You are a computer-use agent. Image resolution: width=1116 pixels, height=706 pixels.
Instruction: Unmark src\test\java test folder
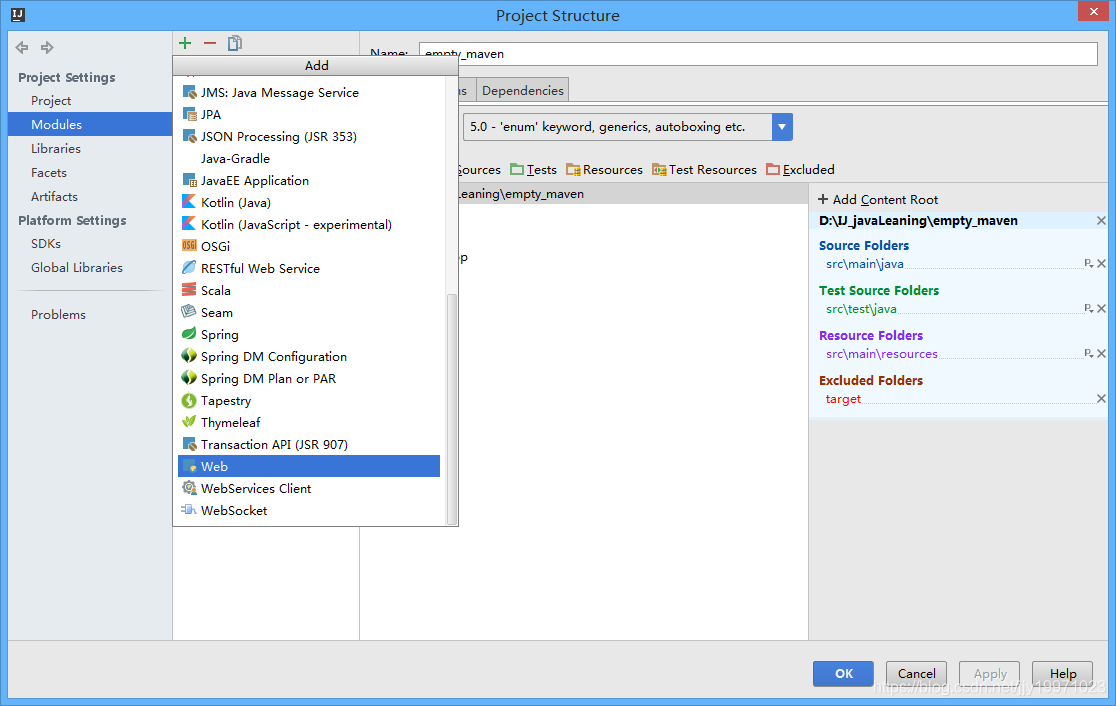1101,308
